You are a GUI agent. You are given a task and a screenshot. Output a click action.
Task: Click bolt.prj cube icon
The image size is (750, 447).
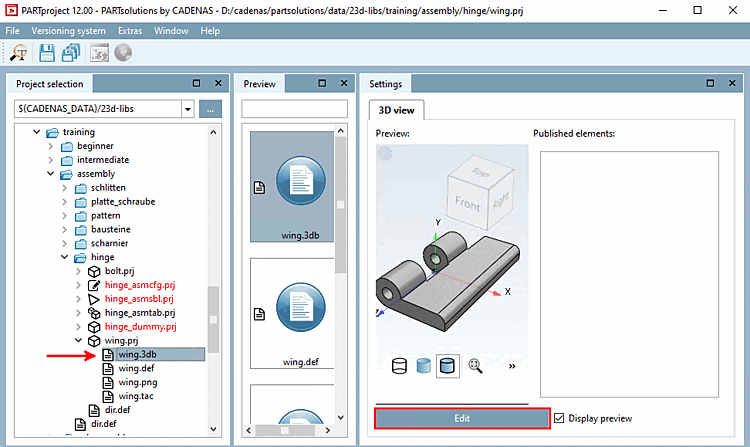(94, 272)
